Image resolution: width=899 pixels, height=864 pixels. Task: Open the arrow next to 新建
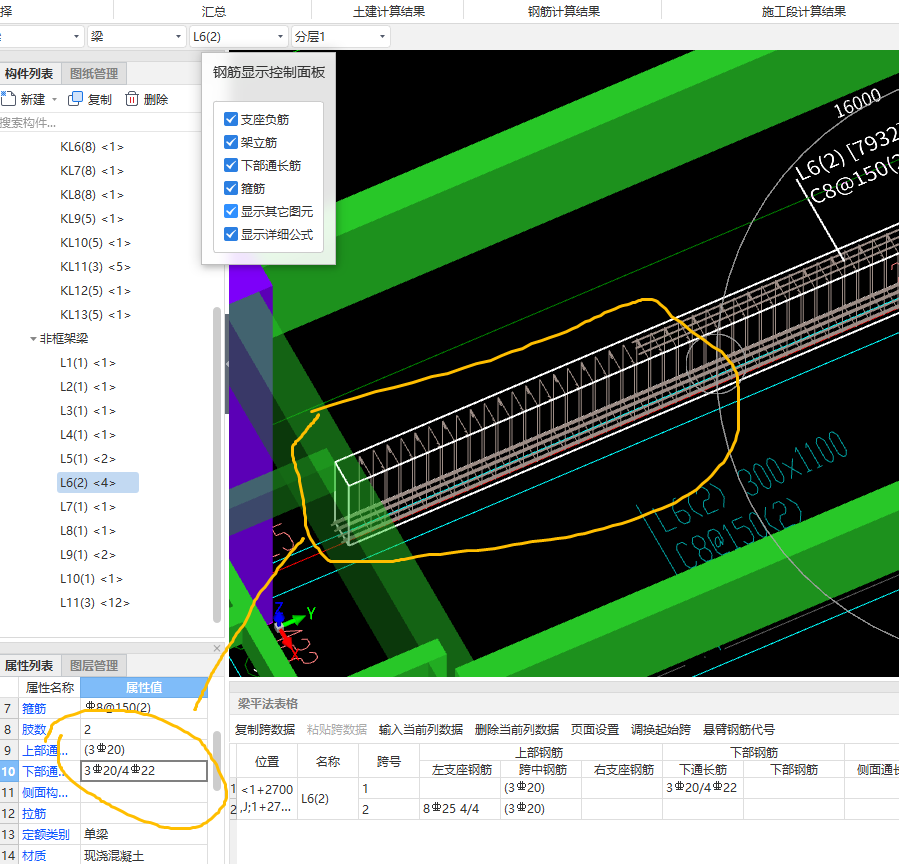(54, 99)
